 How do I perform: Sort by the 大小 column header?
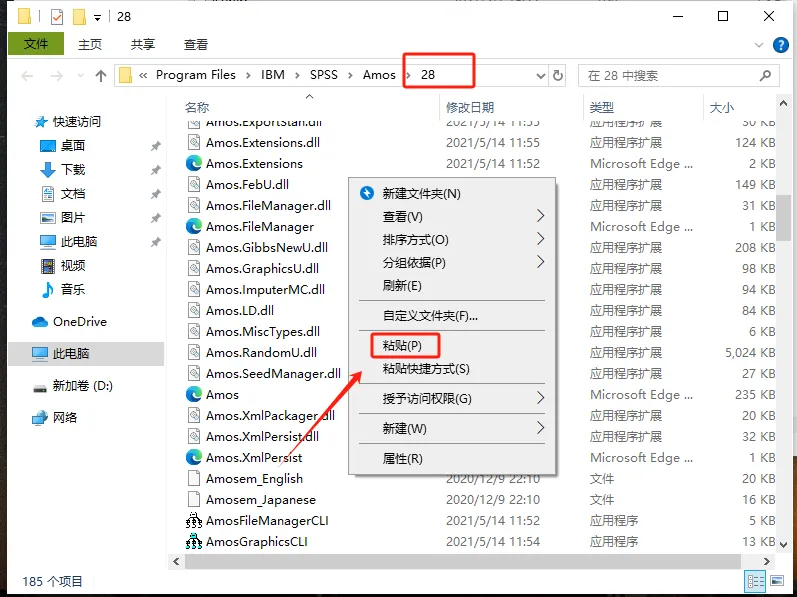tap(722, 107)
